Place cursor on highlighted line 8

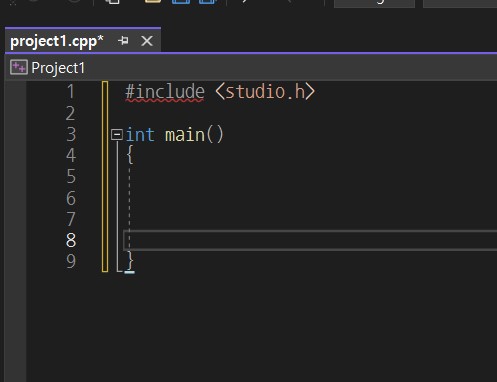(x=310, y=240)
